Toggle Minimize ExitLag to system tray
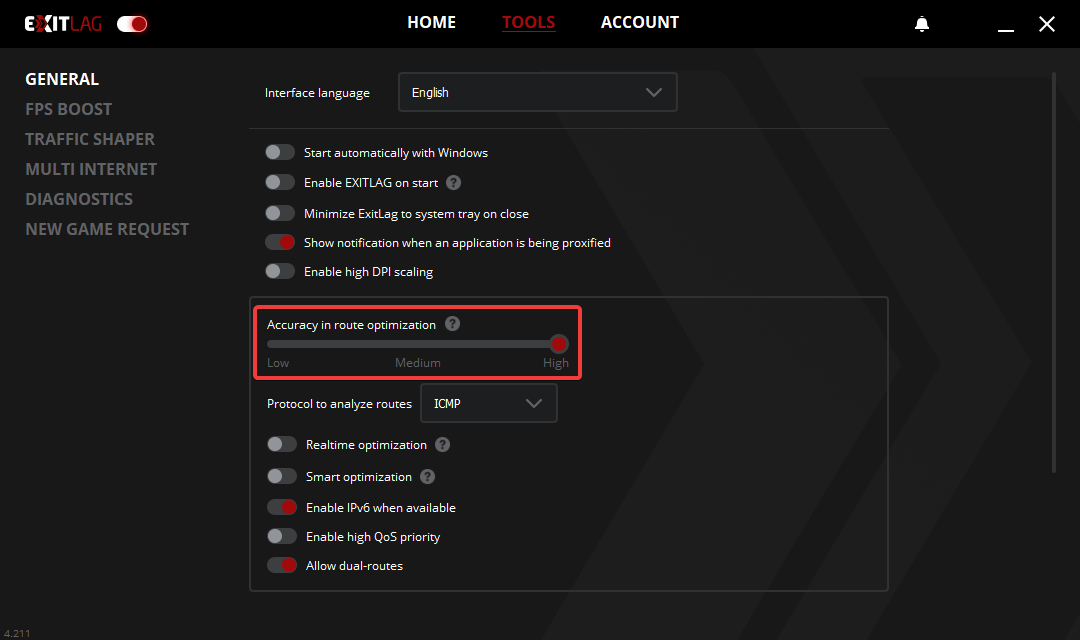The width and height of the screenshot is (1080, 640). click(280, 213)
